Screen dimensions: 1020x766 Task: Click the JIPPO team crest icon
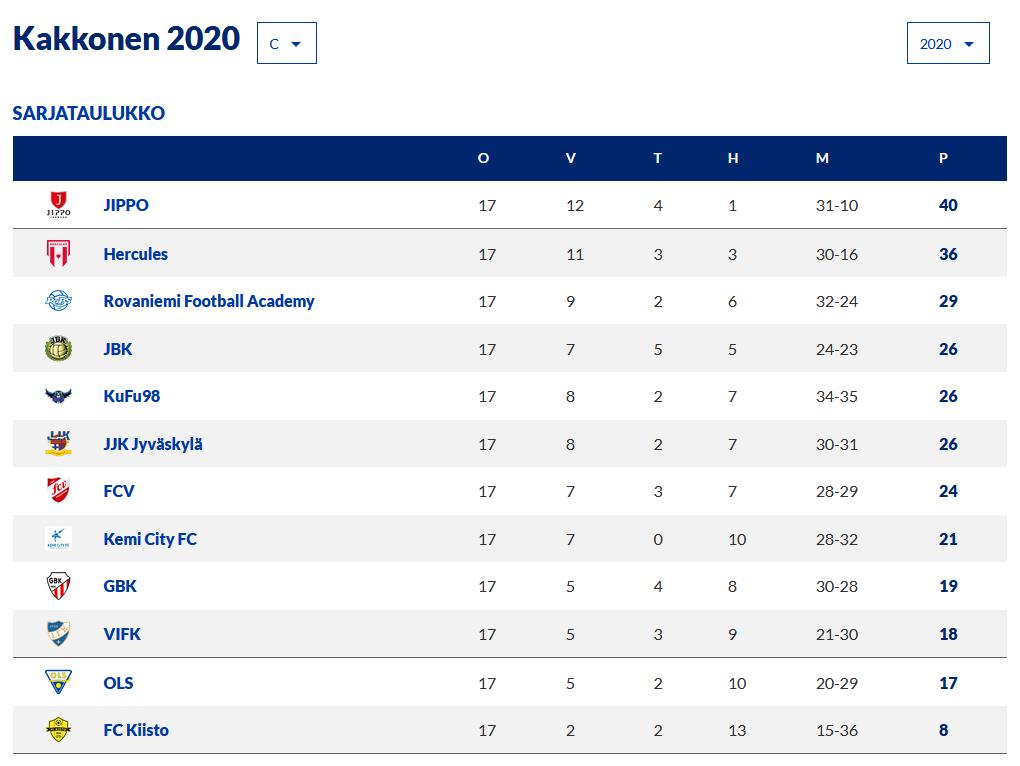point(59,205)
